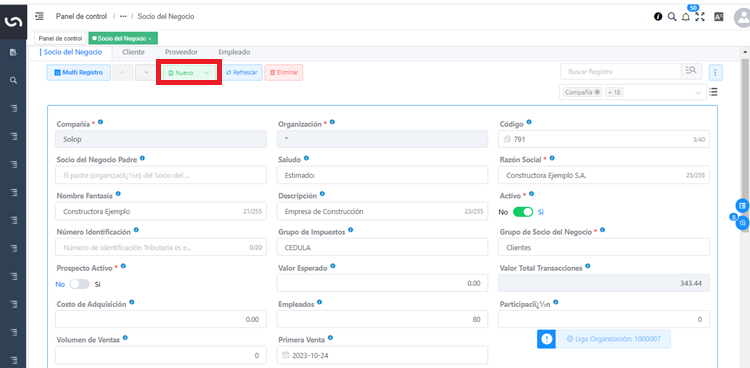The height and width of the screenshot is (368, 750).
Task: Toggle the Prospecto Activo switch
Action: [x=79, y=284]
